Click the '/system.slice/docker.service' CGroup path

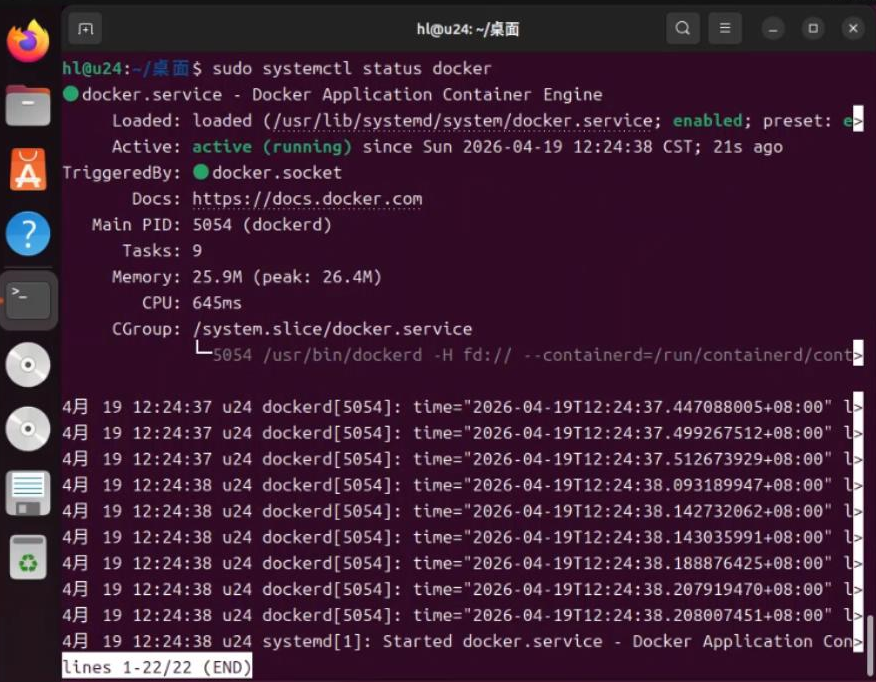(x=332, y=329)
